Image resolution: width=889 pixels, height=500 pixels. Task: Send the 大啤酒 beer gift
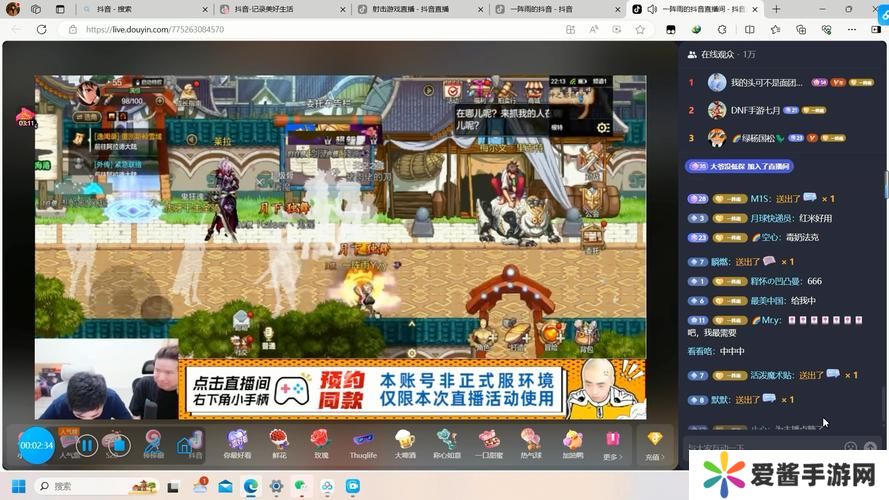[405, 441]
